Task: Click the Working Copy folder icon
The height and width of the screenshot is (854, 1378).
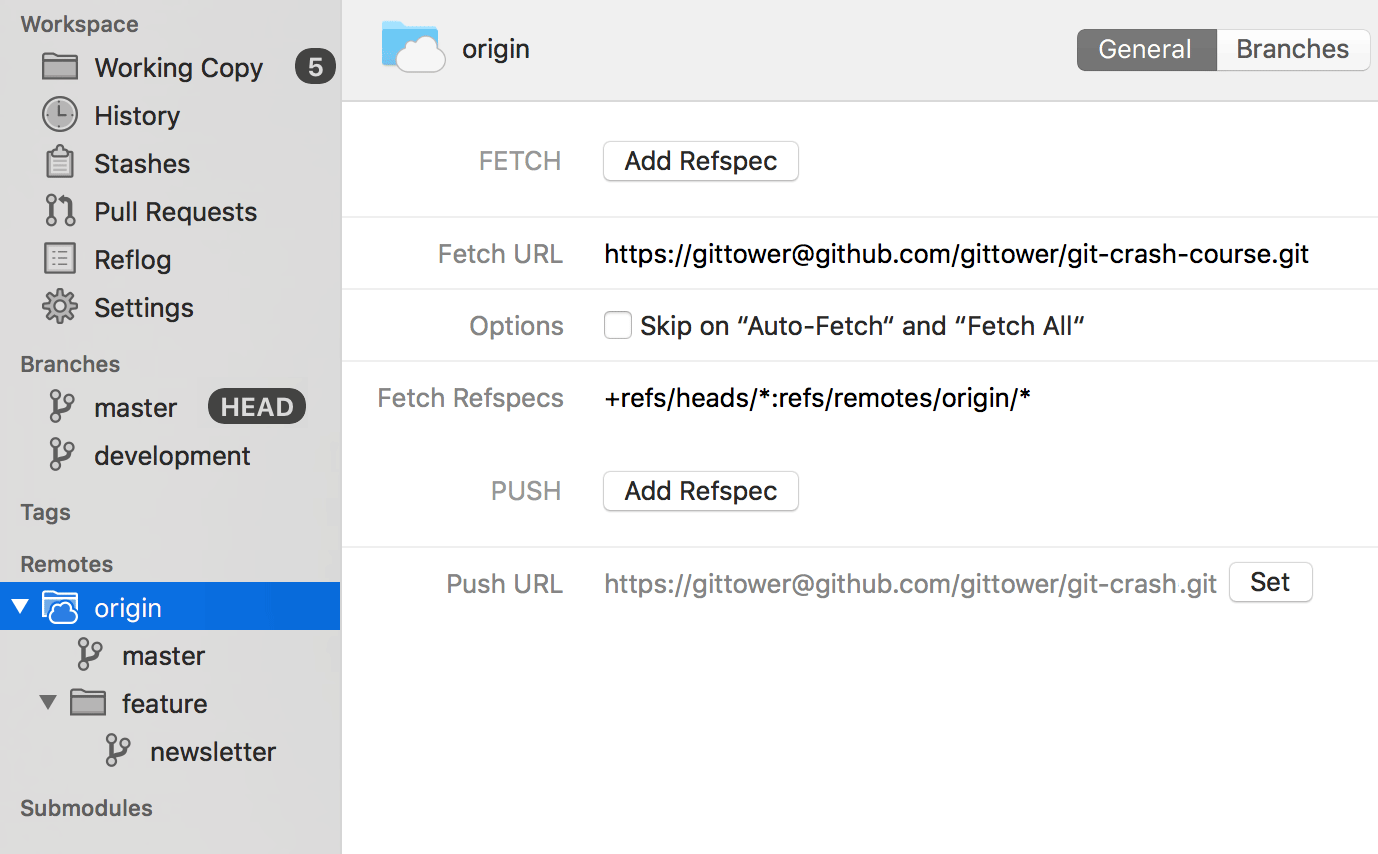Action: point(58,67)
